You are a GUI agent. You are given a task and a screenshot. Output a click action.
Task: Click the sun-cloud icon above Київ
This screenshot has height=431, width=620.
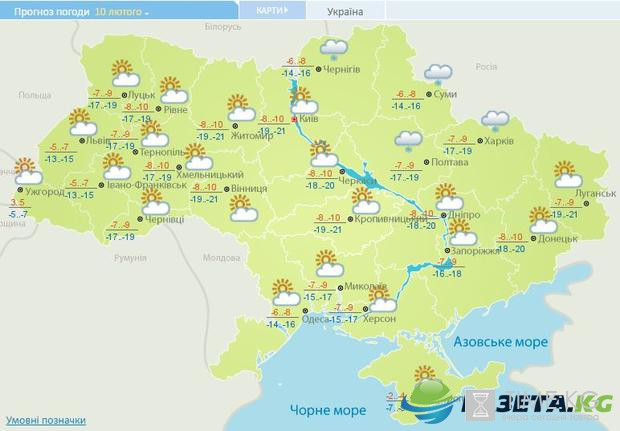point(304,100)
